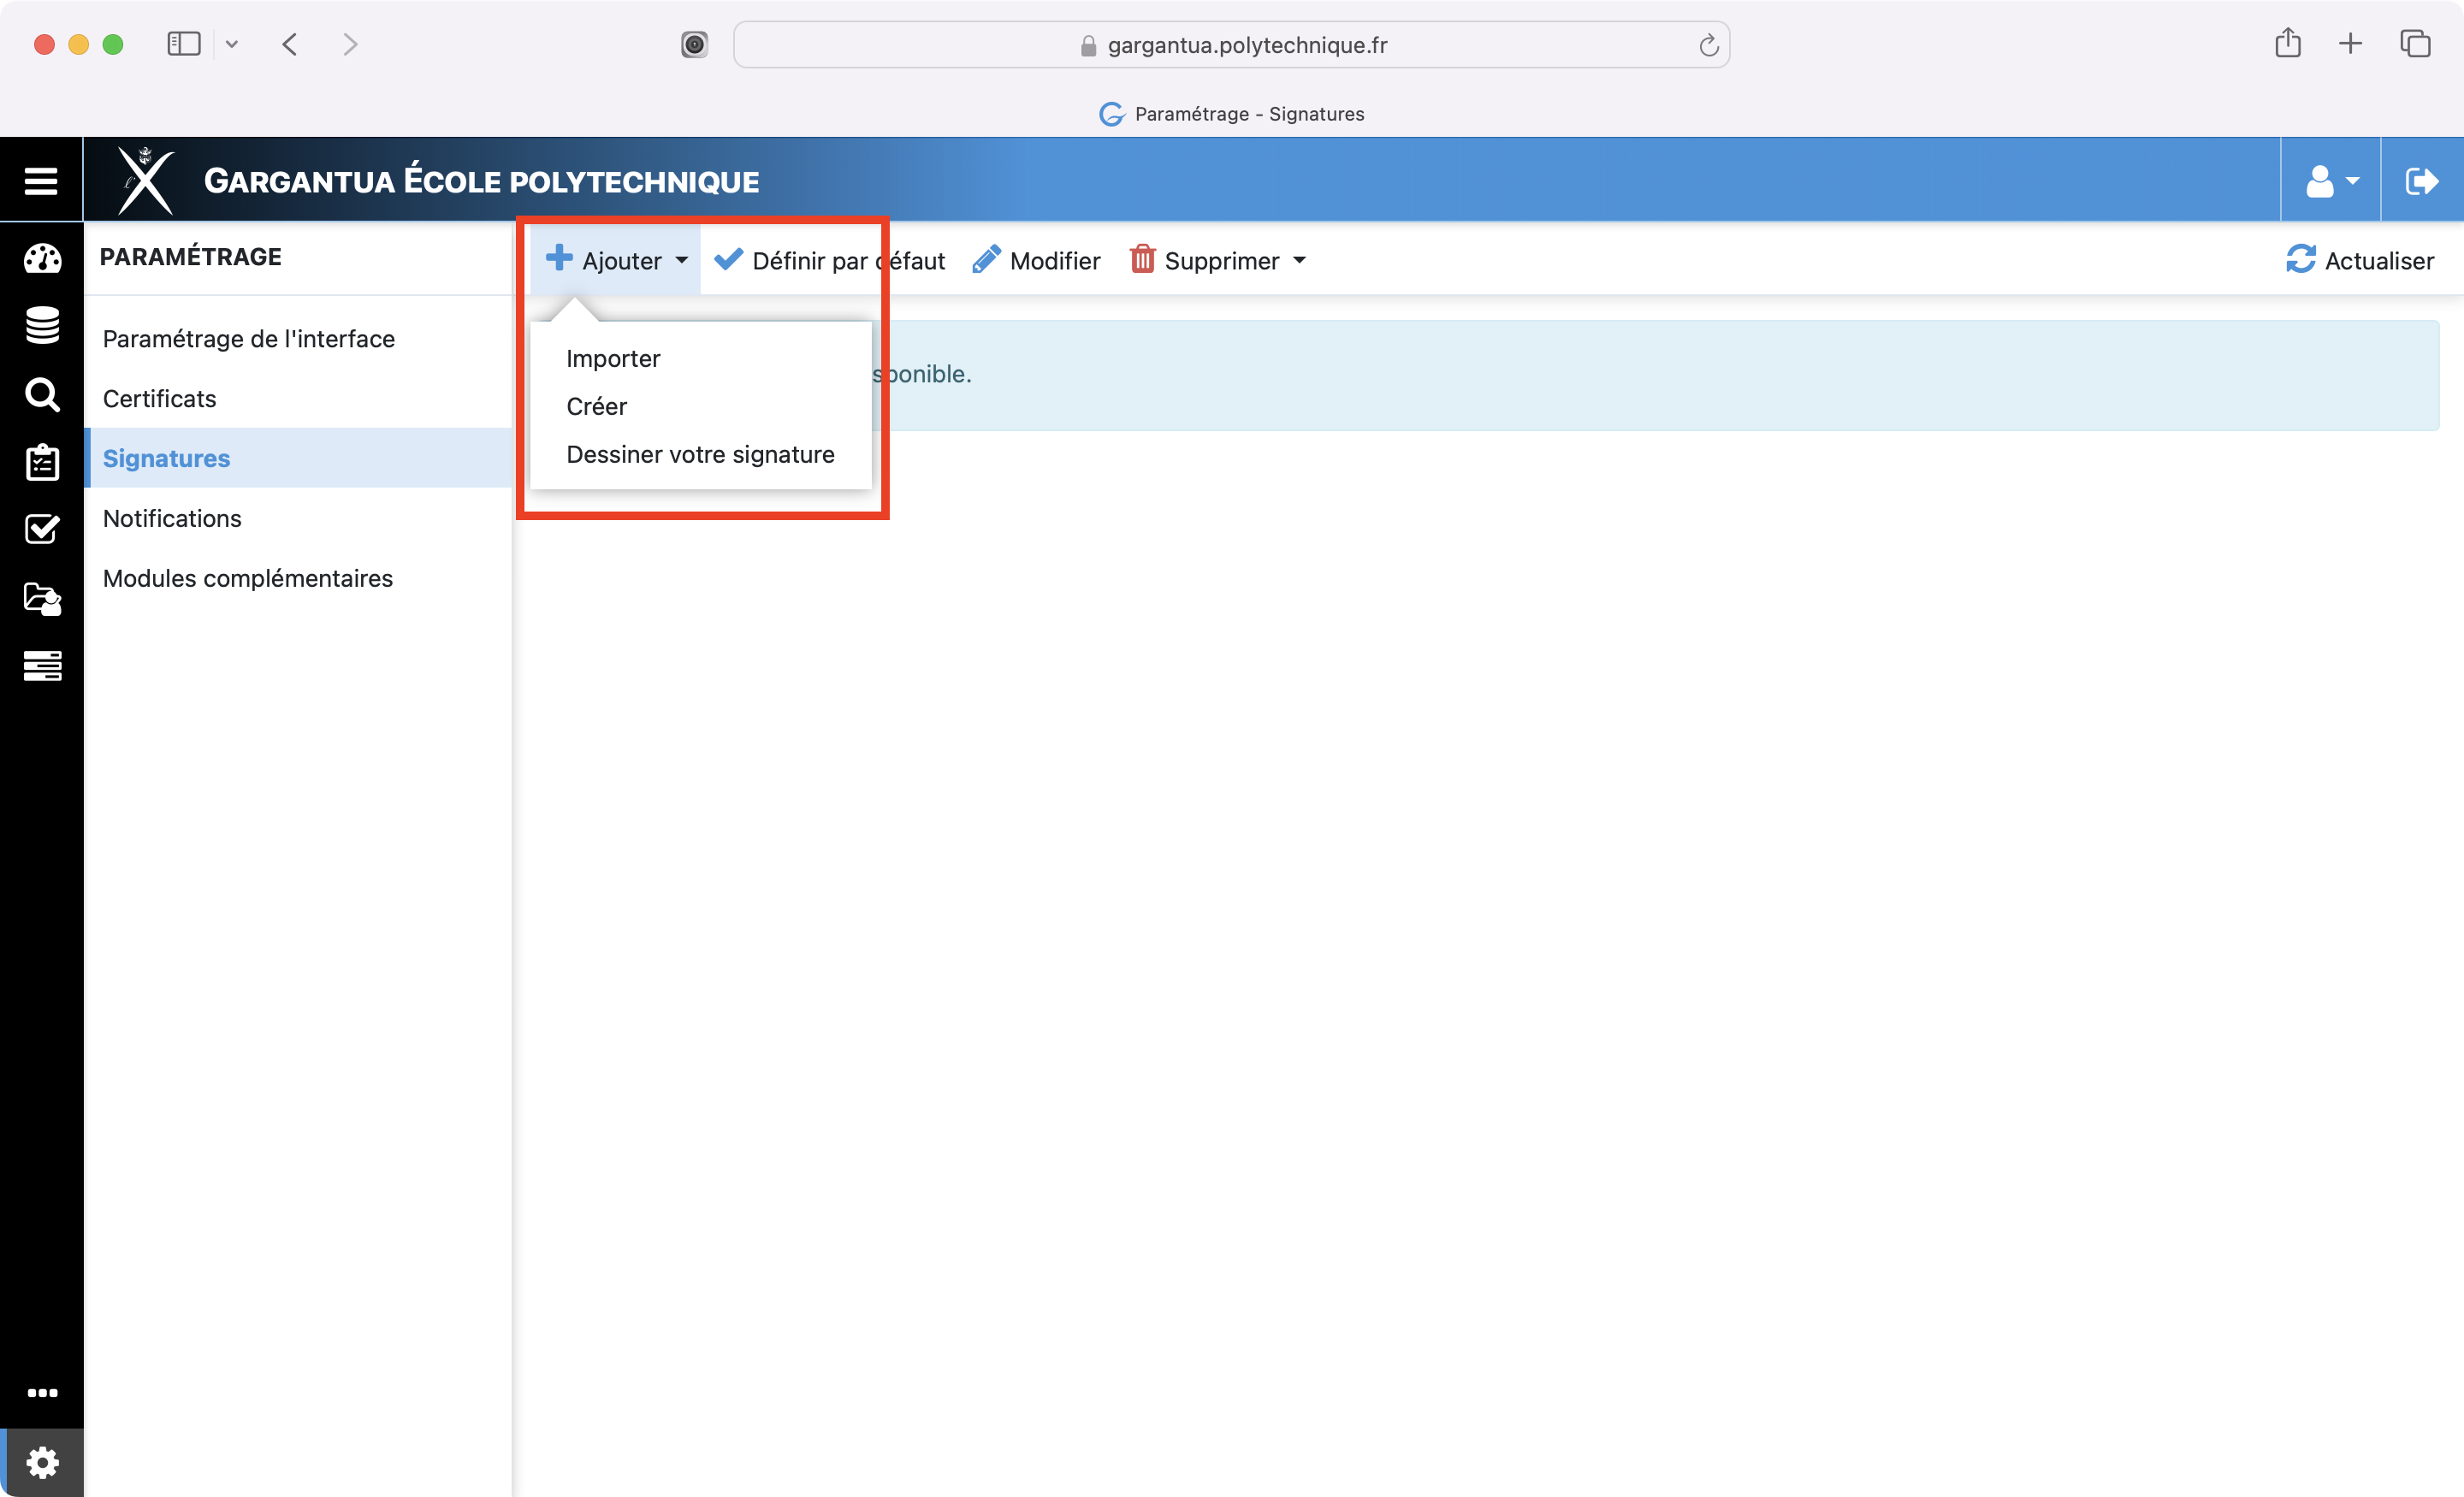Select Importer from the Ajouter menu
Viewport: 2464px width, 1497px height.
tap(613, 358)
